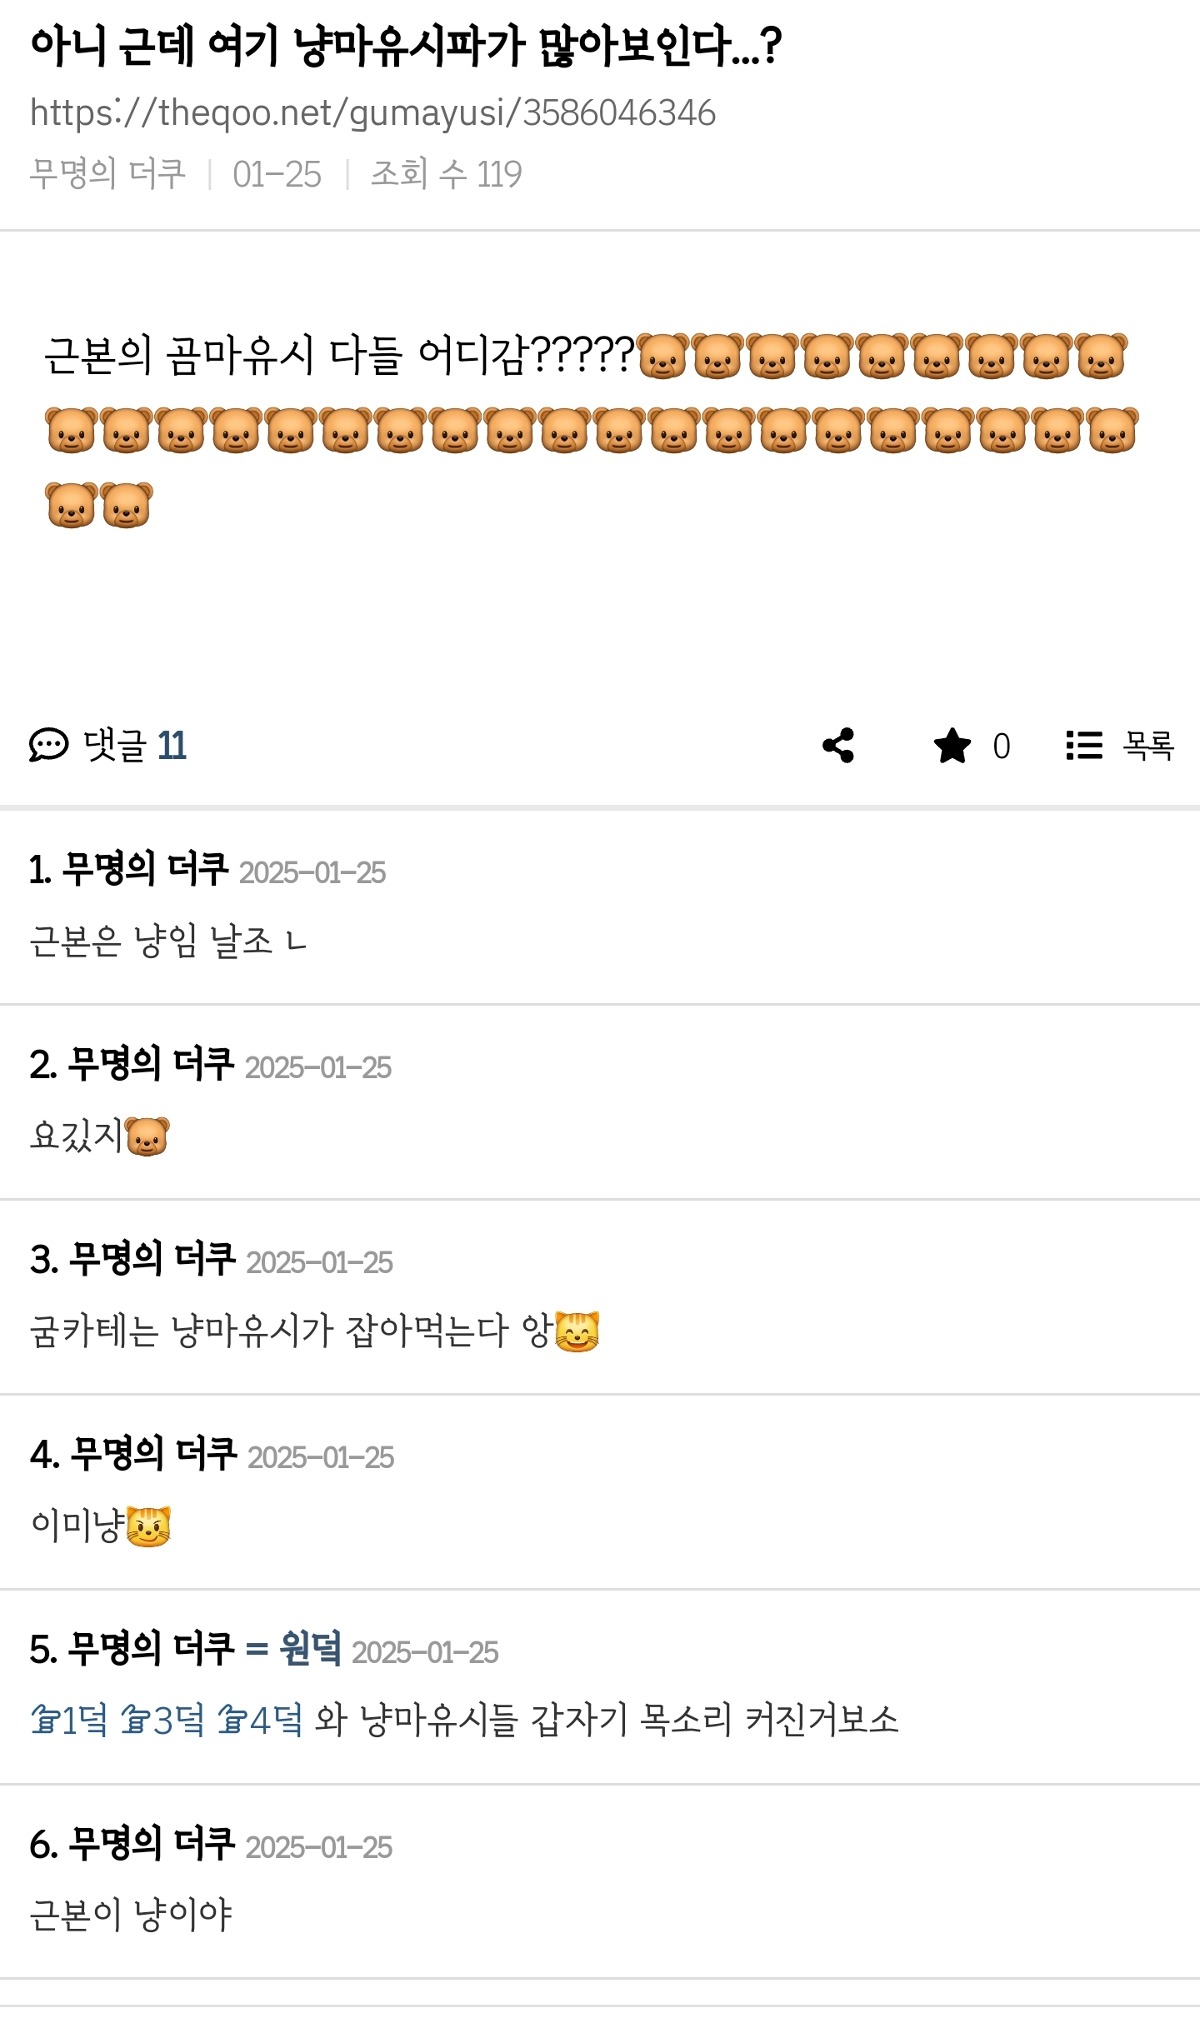Tap the star scrap icon

pos(952,745)
